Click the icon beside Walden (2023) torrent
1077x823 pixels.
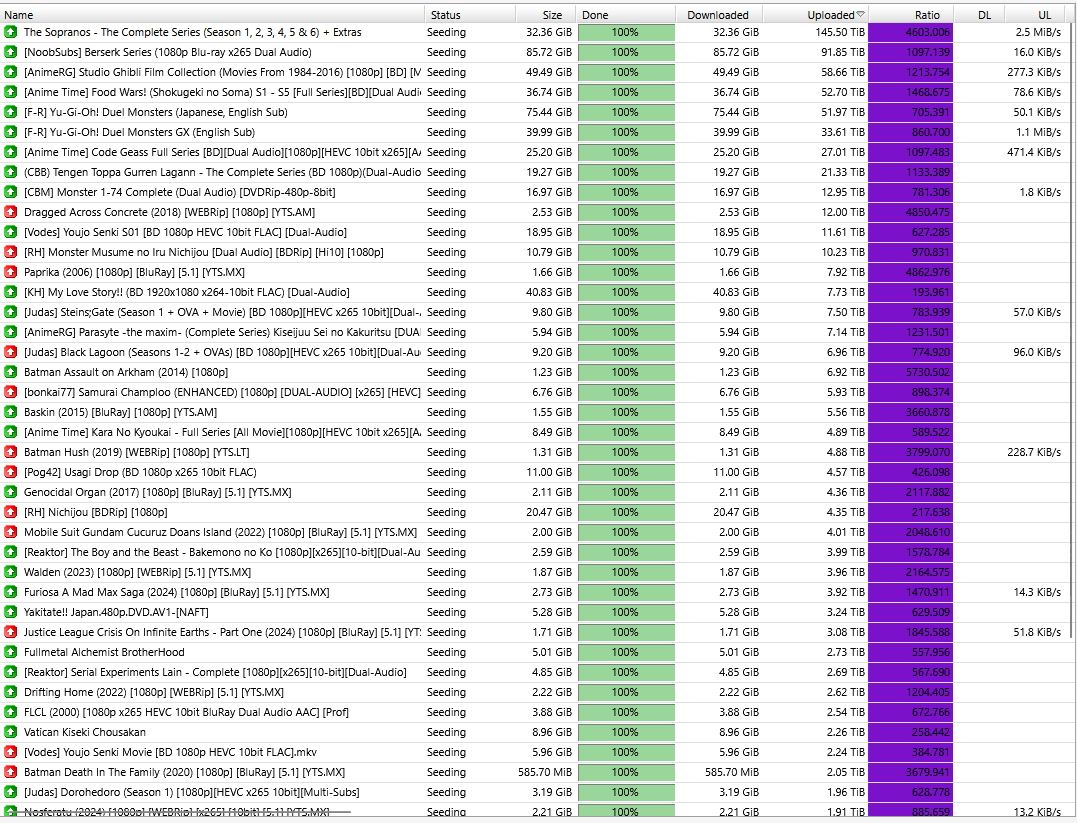point(10,572)
